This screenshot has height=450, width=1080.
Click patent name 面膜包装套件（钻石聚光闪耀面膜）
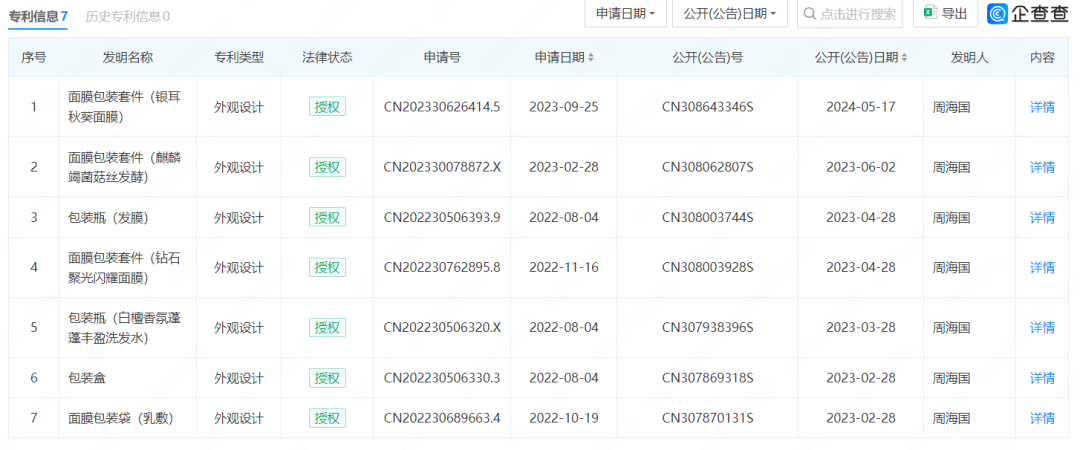pos(127,267)
